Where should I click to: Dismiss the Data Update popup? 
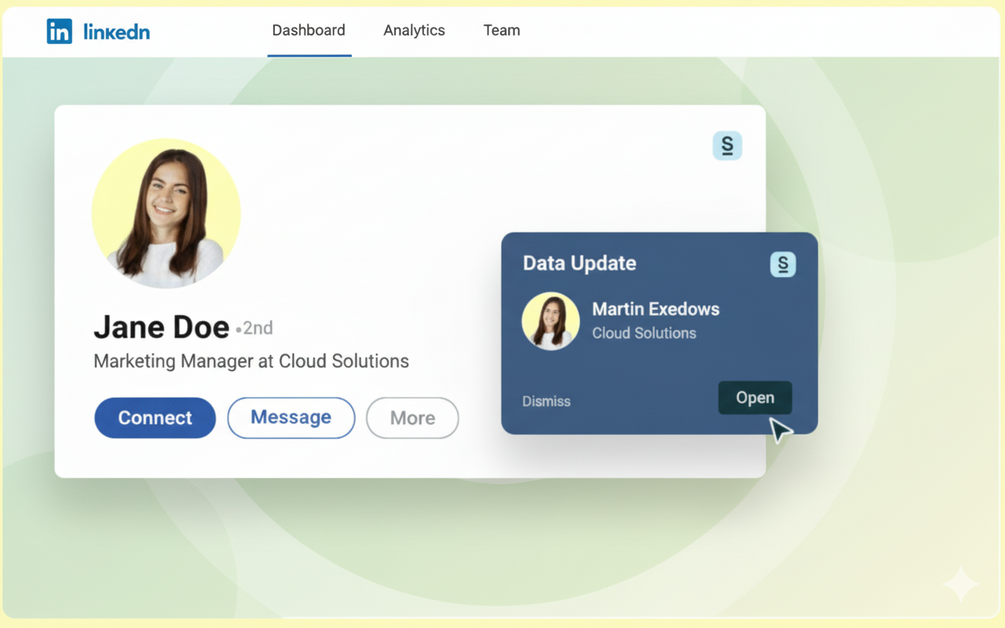click(x=546, y=401)
